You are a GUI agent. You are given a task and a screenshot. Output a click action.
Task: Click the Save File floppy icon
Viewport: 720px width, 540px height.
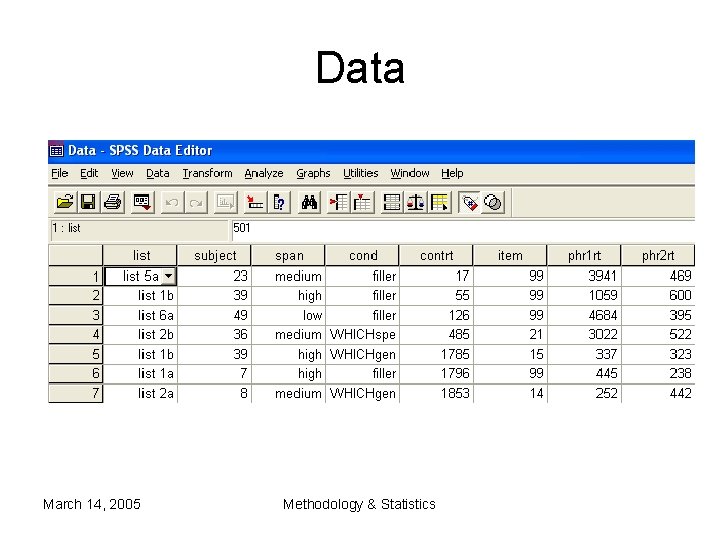[x=88, y=202]
